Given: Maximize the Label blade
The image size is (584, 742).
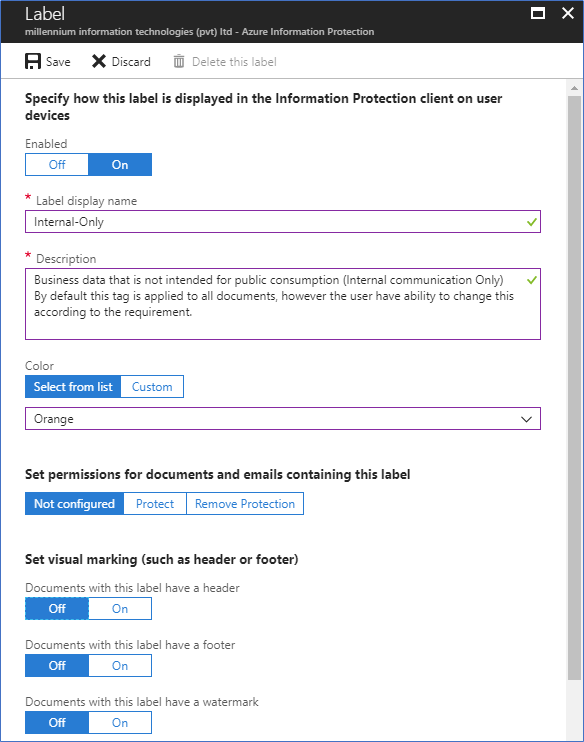Looking at the screenshot, I should 538,13.
